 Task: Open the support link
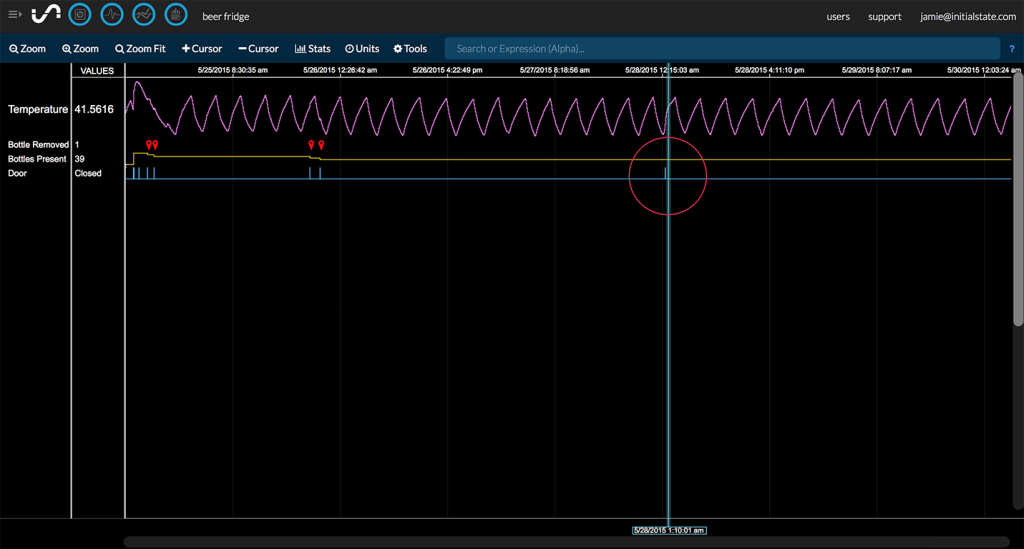884,17
